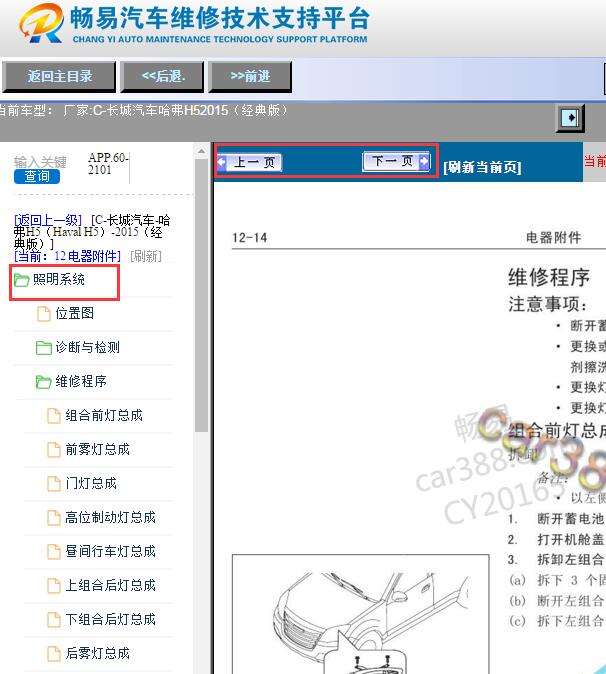
Task: Click the 高位制动灯总成 page icon
Action: [x=54, y=518]
